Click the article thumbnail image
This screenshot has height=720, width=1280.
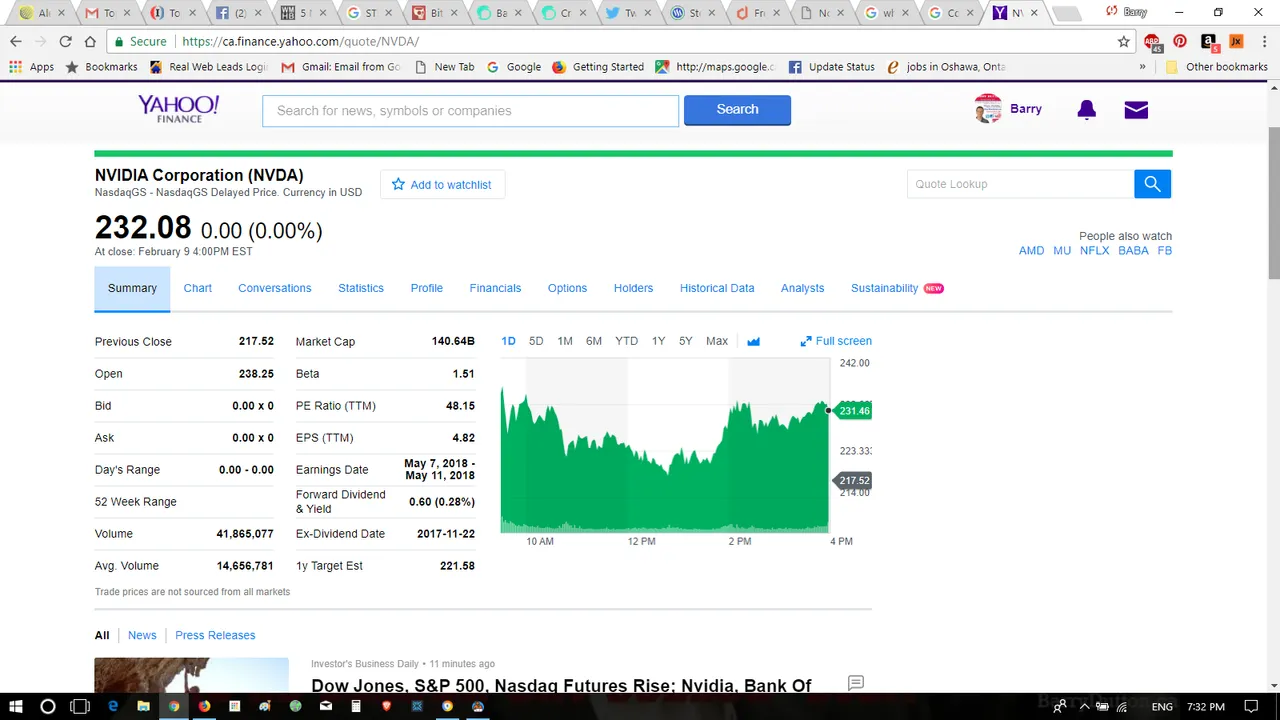pyautogui.click(x=191, y=674)
